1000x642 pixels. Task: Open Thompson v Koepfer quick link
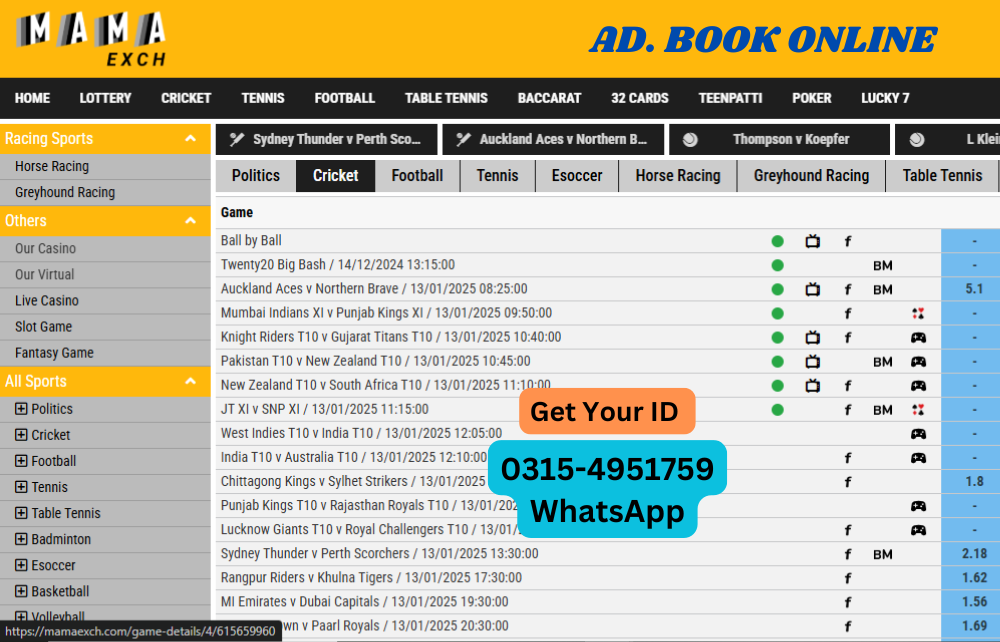(x=779, y=140)
